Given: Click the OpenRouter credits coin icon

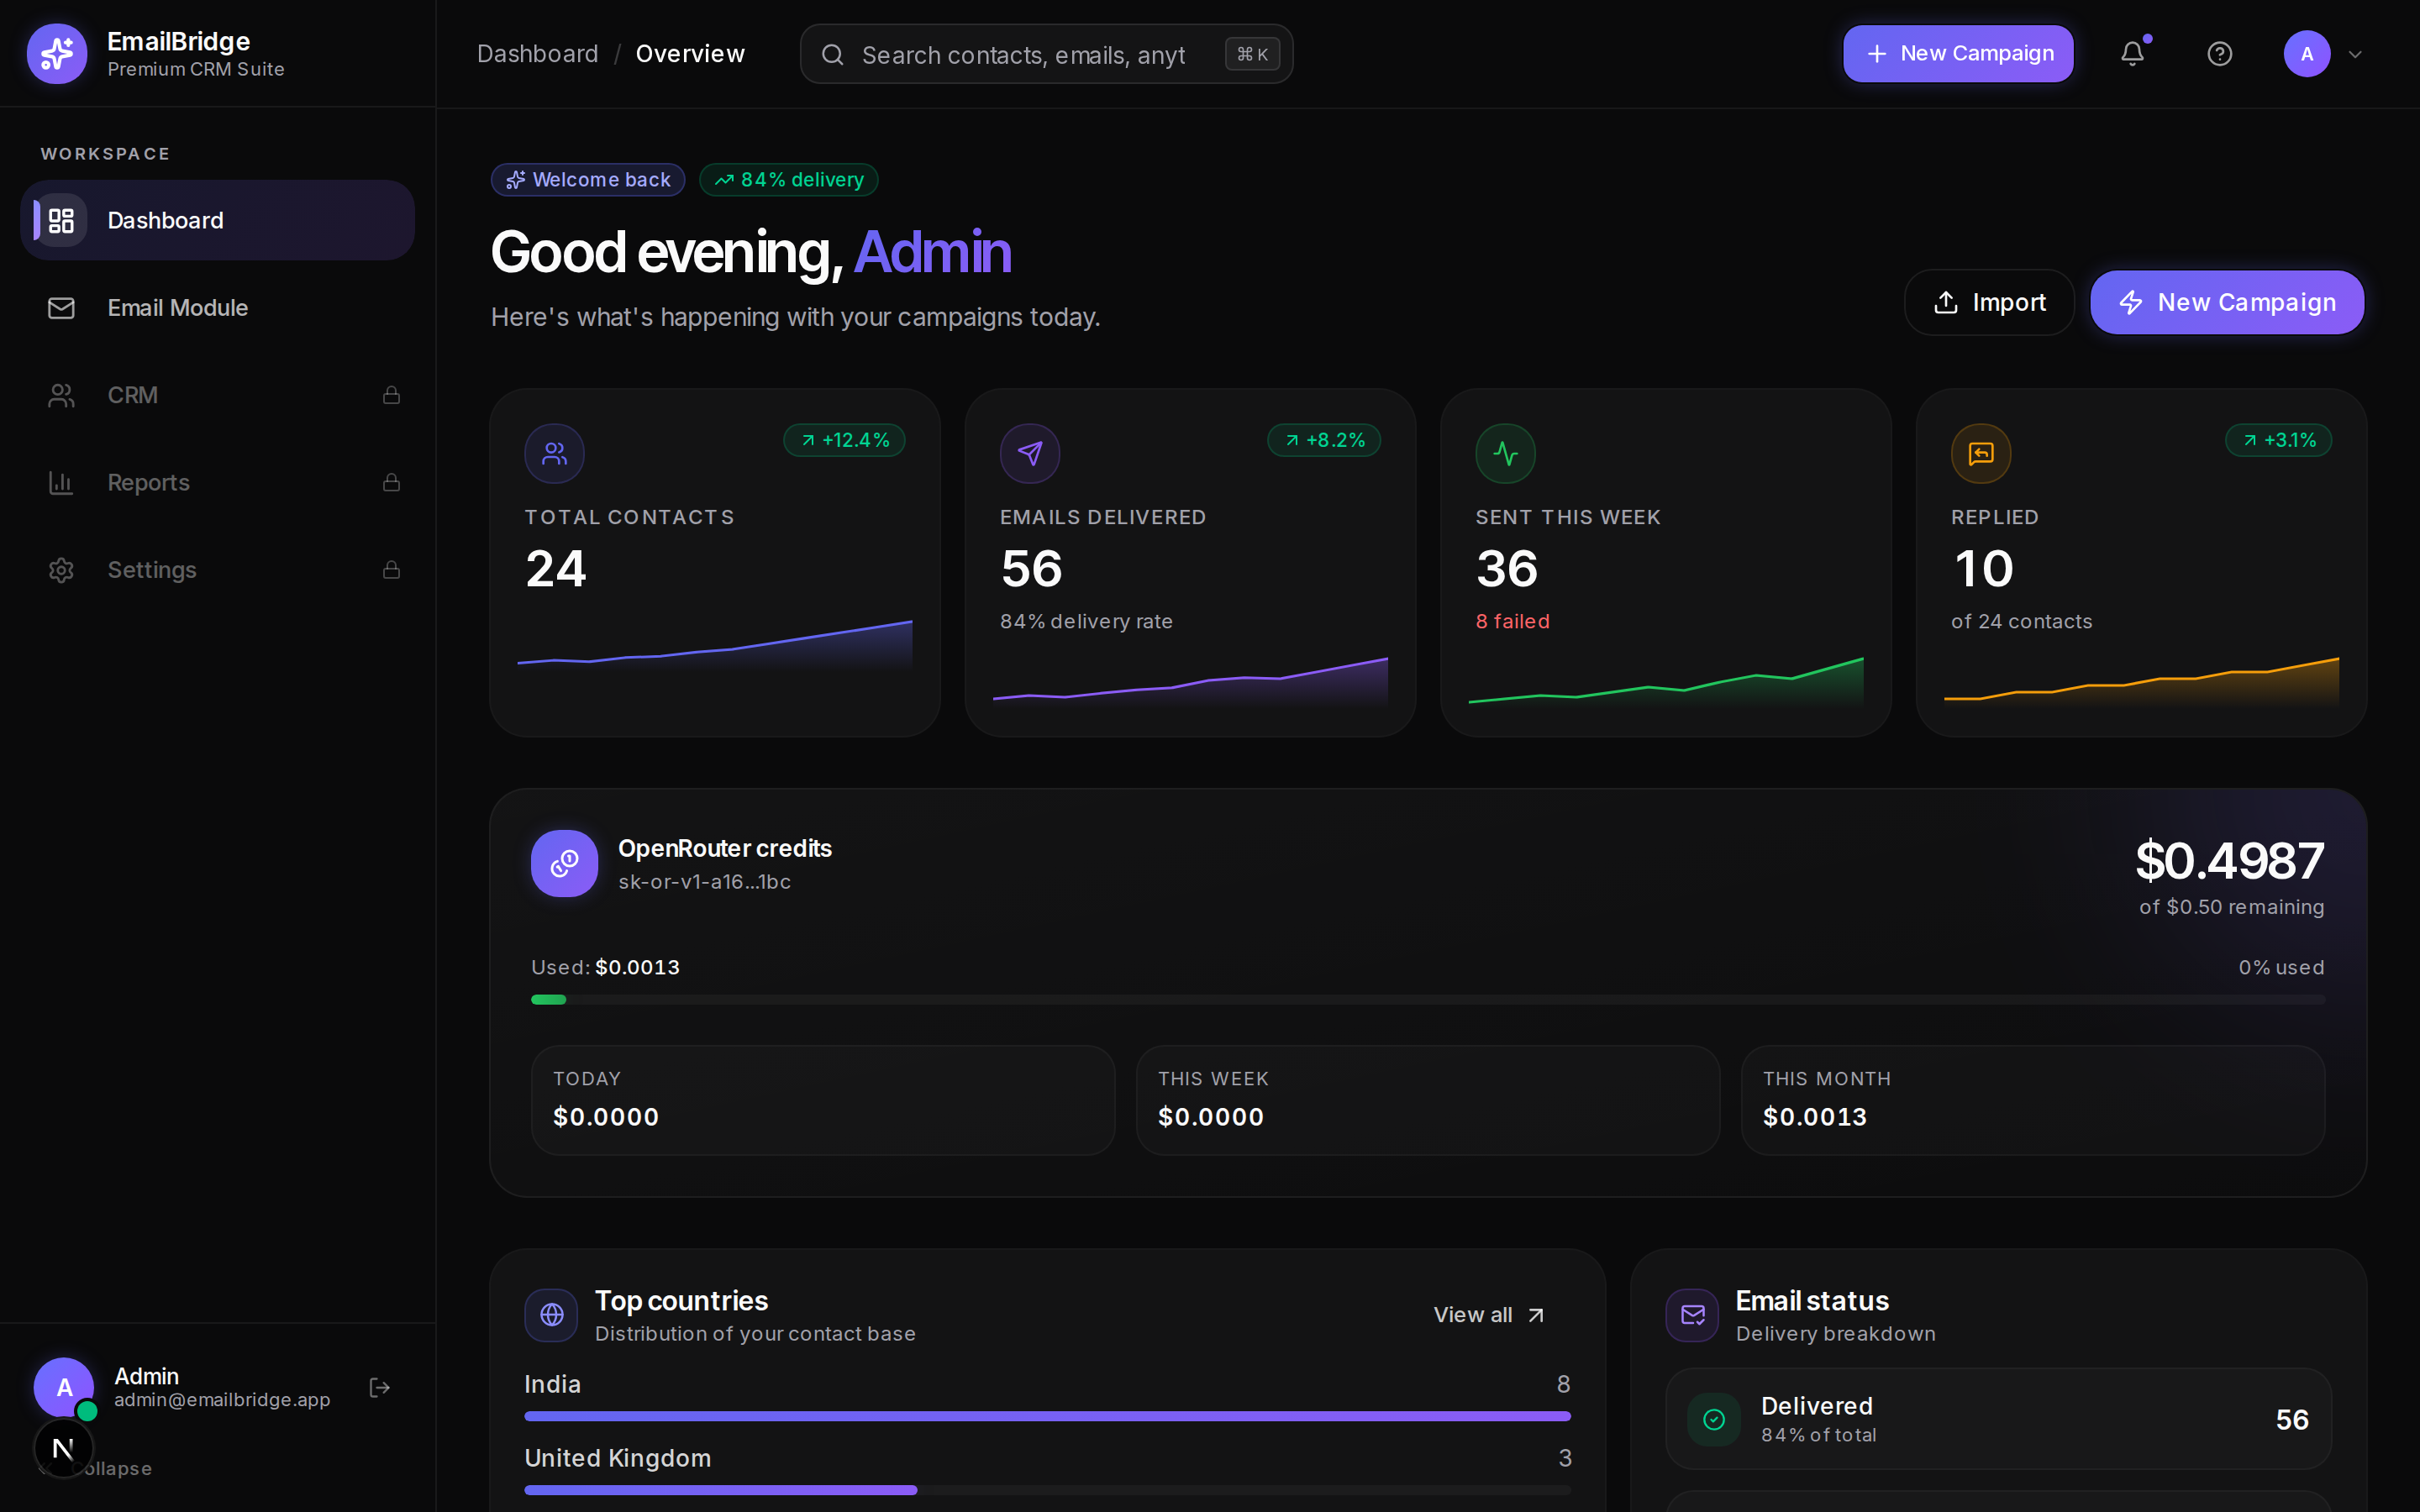Looking at the screenshot, I should (564, 863).
